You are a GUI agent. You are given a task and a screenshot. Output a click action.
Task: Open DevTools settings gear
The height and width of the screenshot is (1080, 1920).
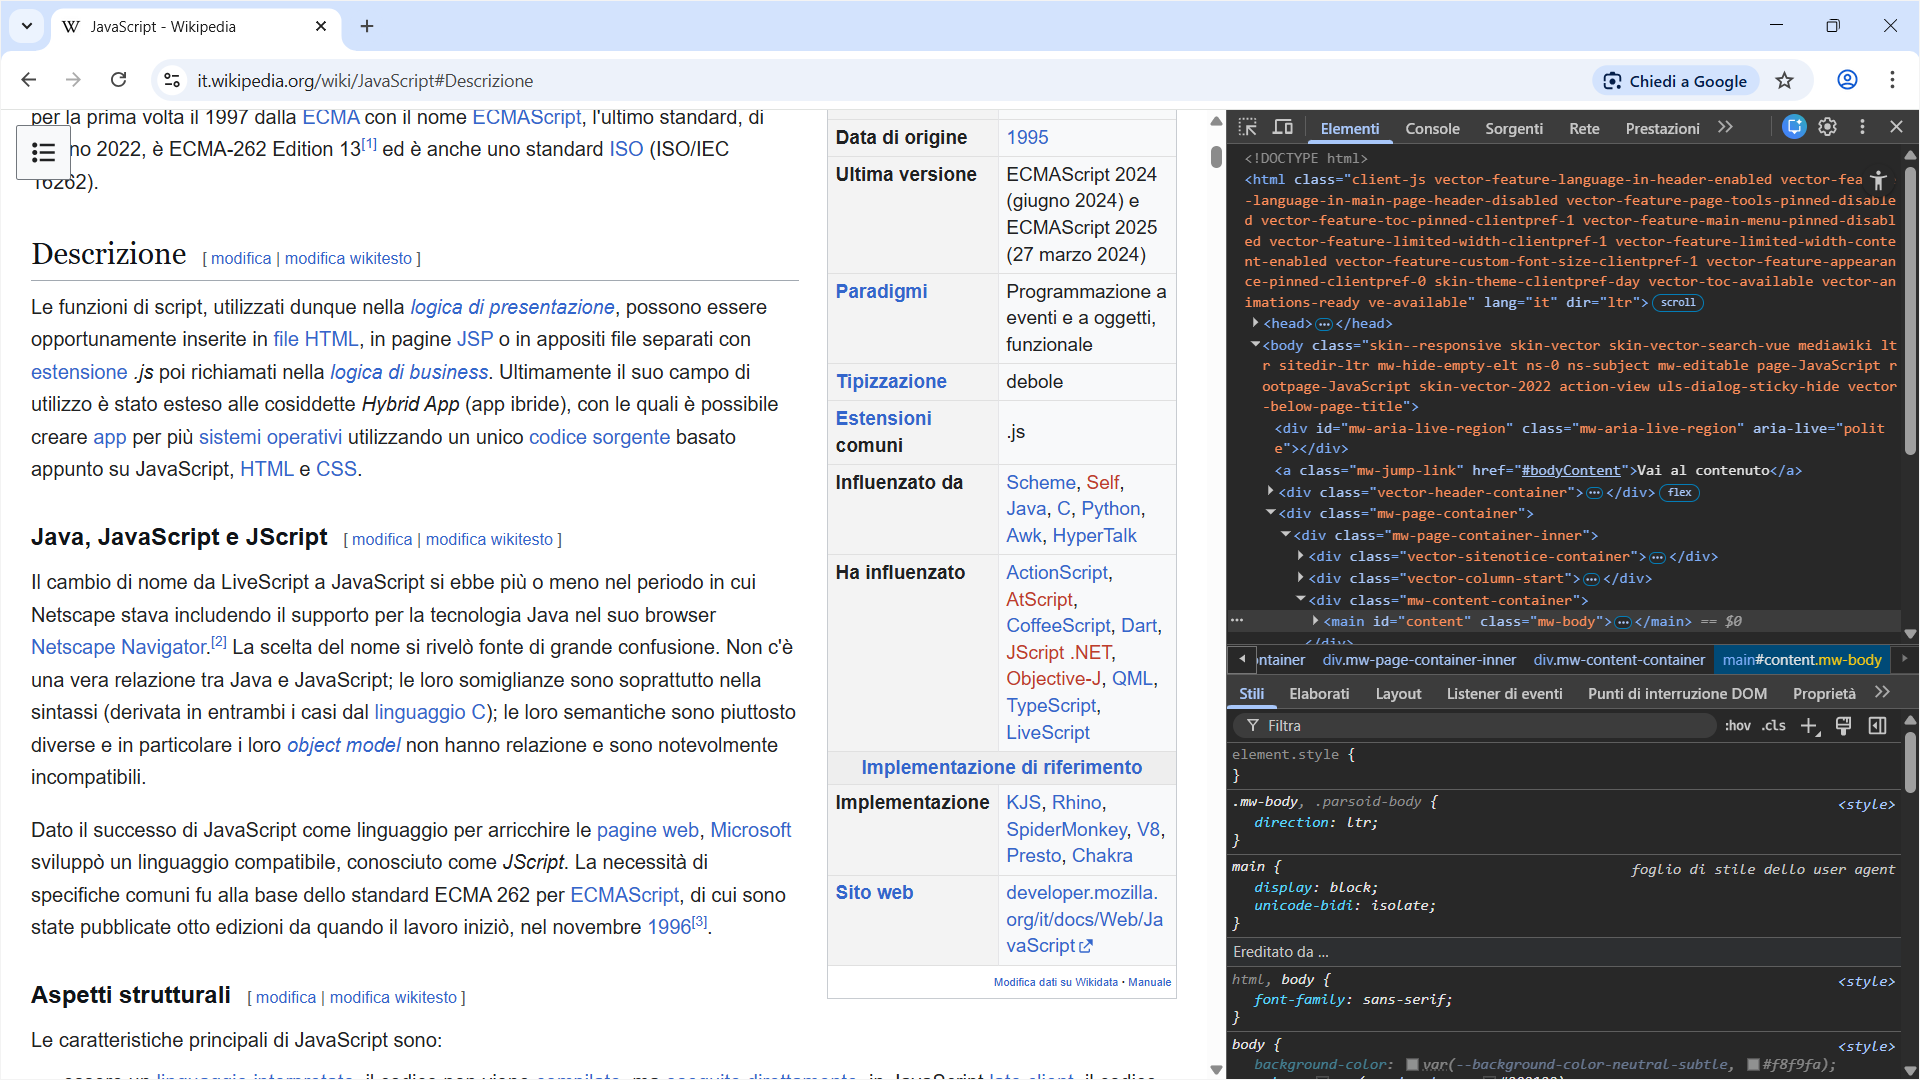tap(1827, 127)
